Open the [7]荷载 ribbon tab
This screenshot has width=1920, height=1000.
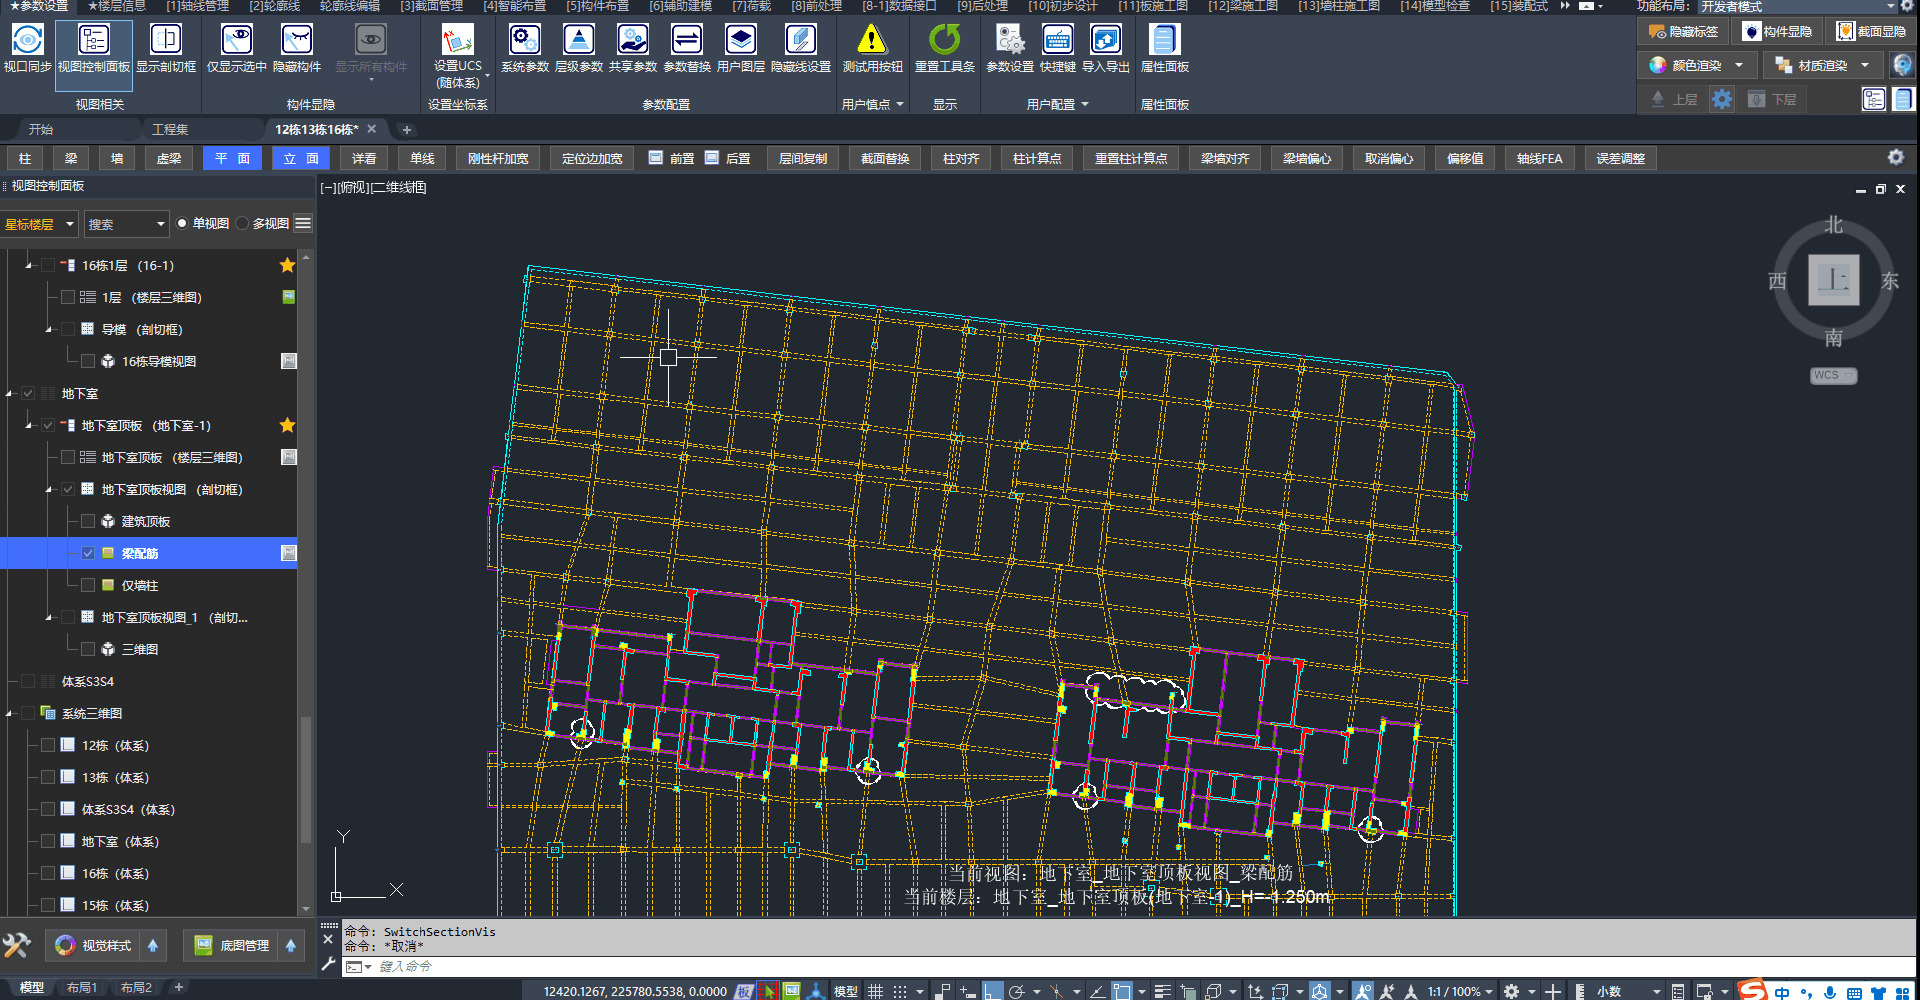pos(751,6)
